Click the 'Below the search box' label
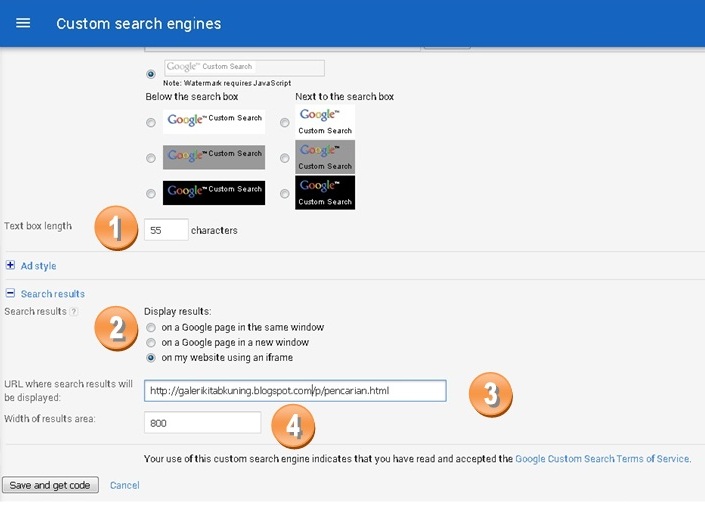 192,97
